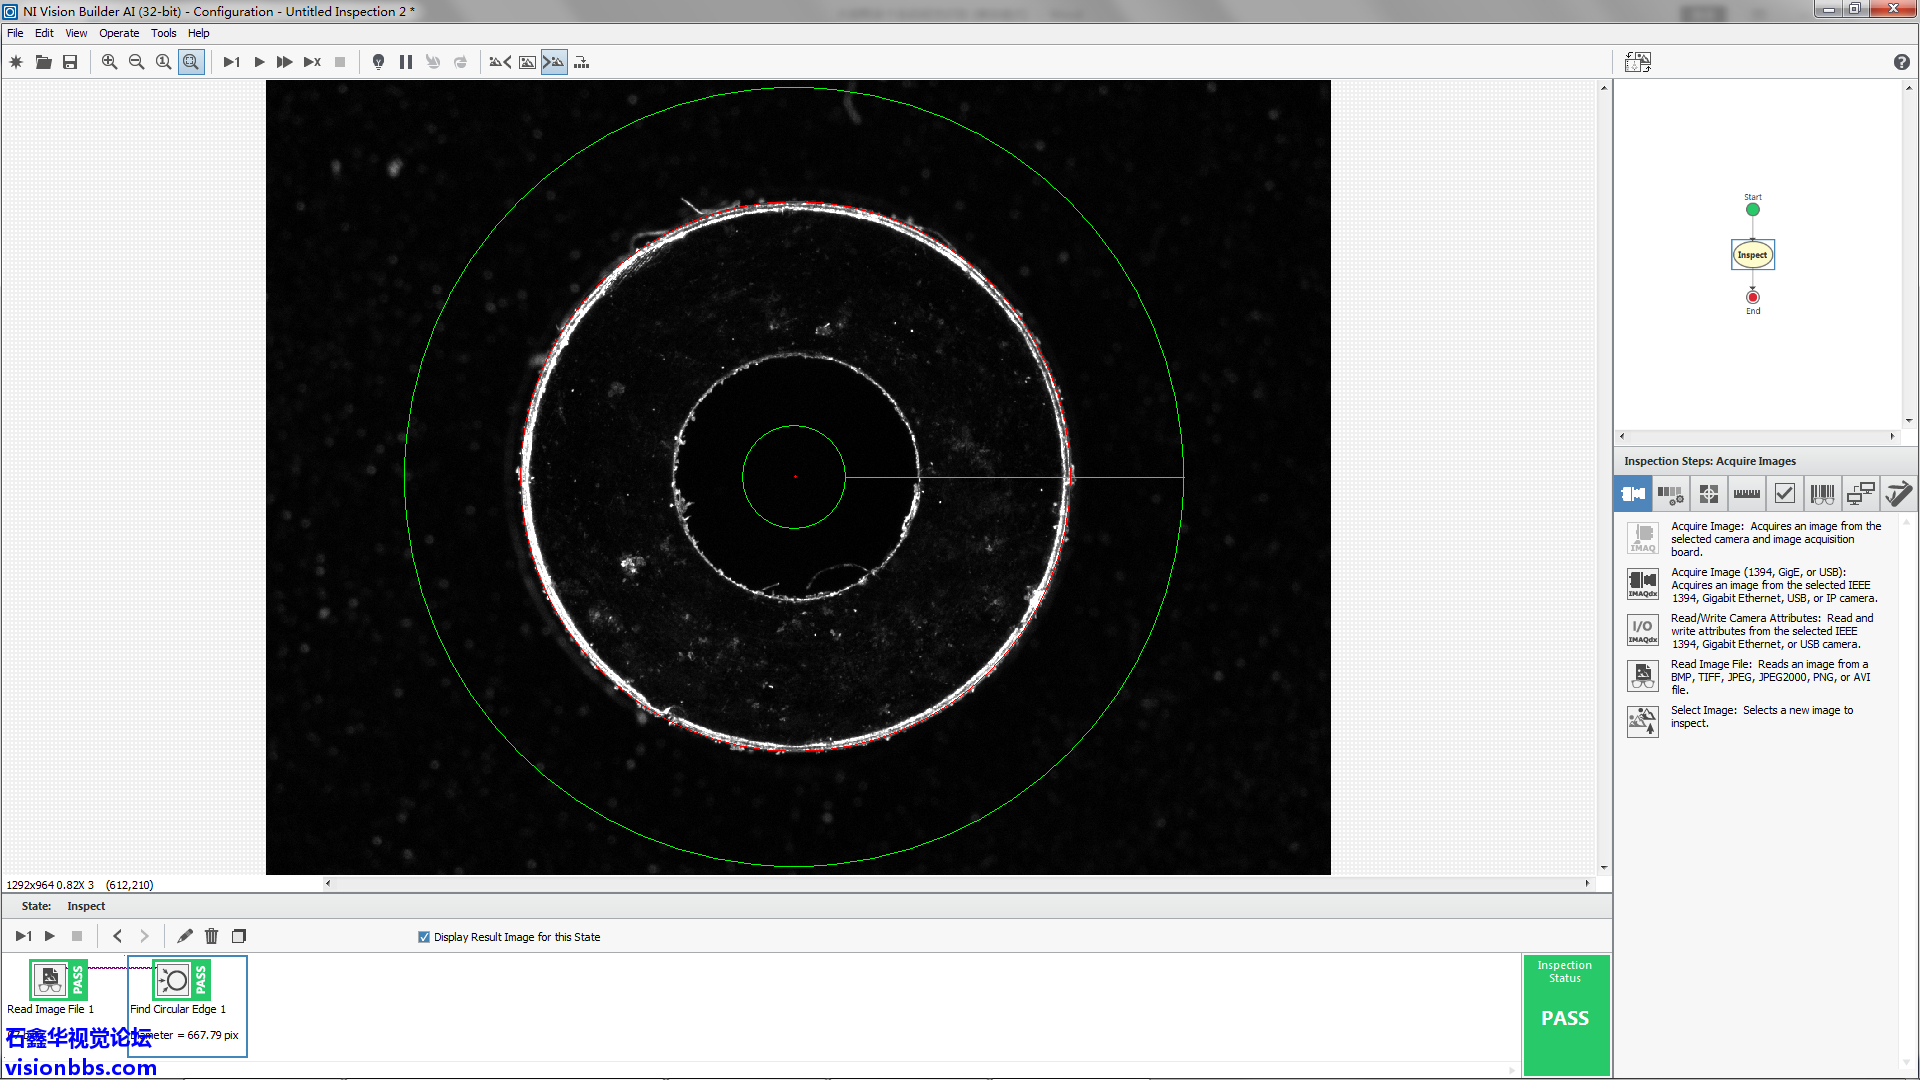Click image view scroll-right arrow
This screenshot has width=1920, height=1080.
click(x=1587, y=883)
